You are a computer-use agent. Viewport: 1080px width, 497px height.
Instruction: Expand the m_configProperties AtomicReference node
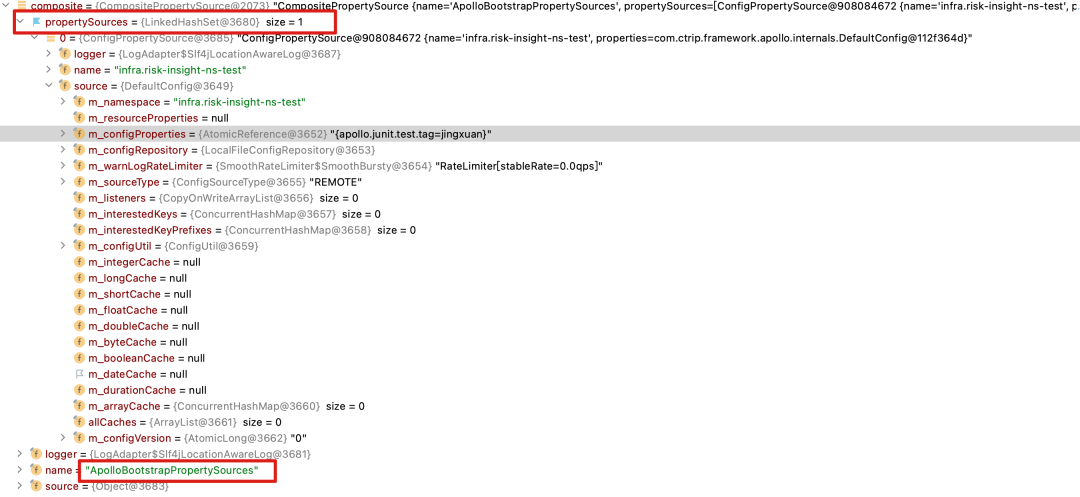(63, 134)
